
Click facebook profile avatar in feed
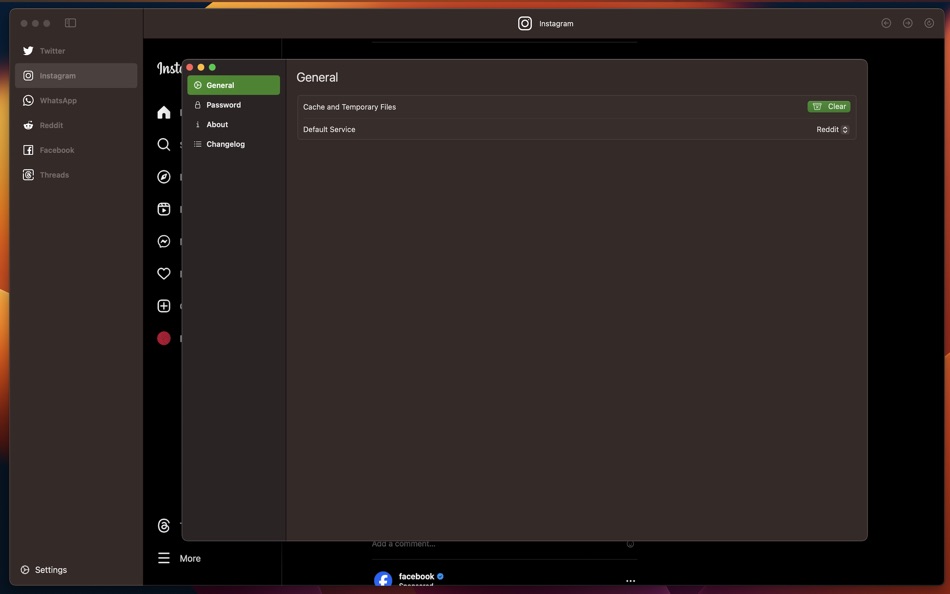(x=383, y=579)
